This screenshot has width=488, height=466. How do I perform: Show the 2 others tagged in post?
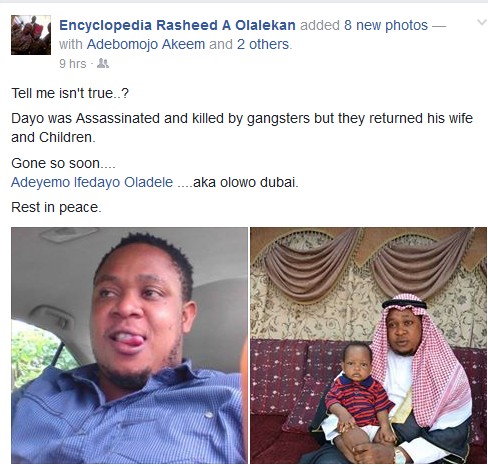click(263, 44)
